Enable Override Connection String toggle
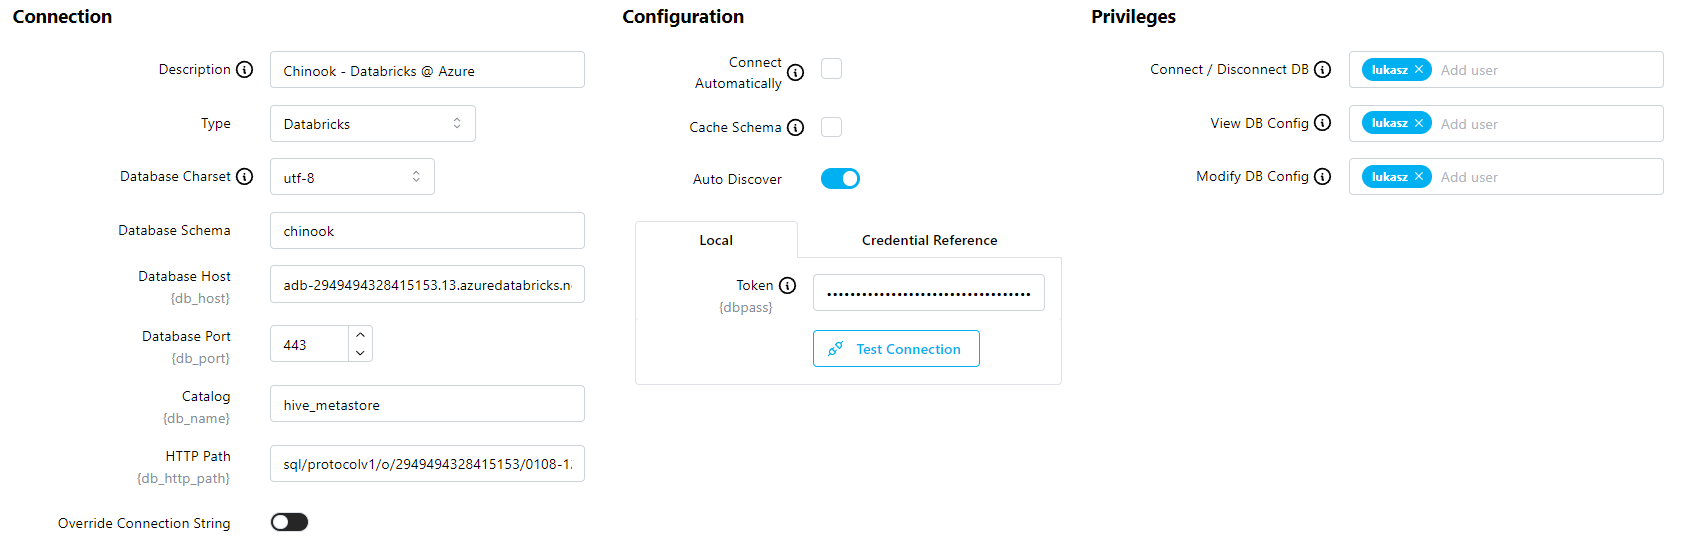Screen dimensions: 1684x540 [289, 522]
